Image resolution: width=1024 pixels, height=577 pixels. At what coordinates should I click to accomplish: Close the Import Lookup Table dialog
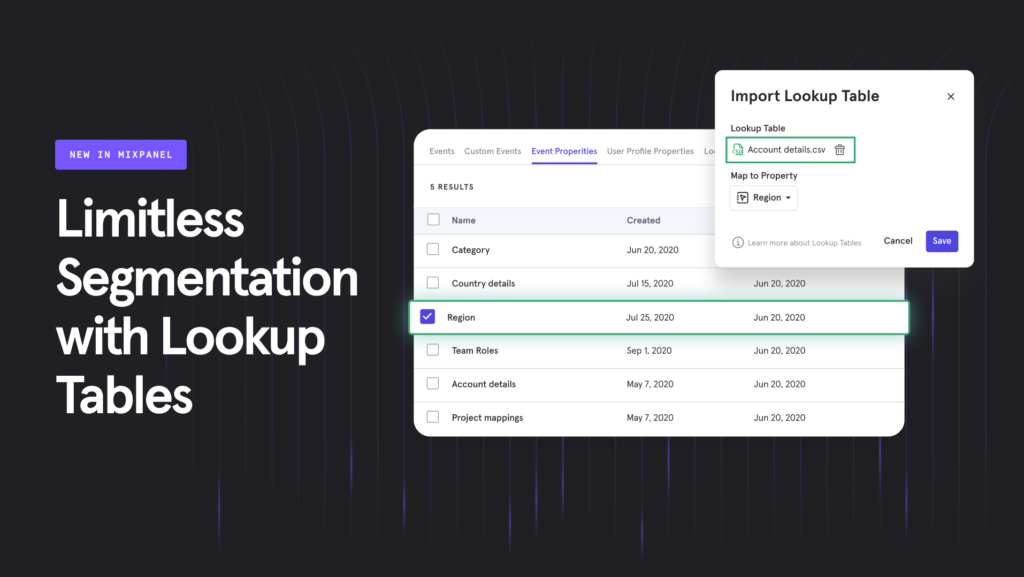(950, 97)
